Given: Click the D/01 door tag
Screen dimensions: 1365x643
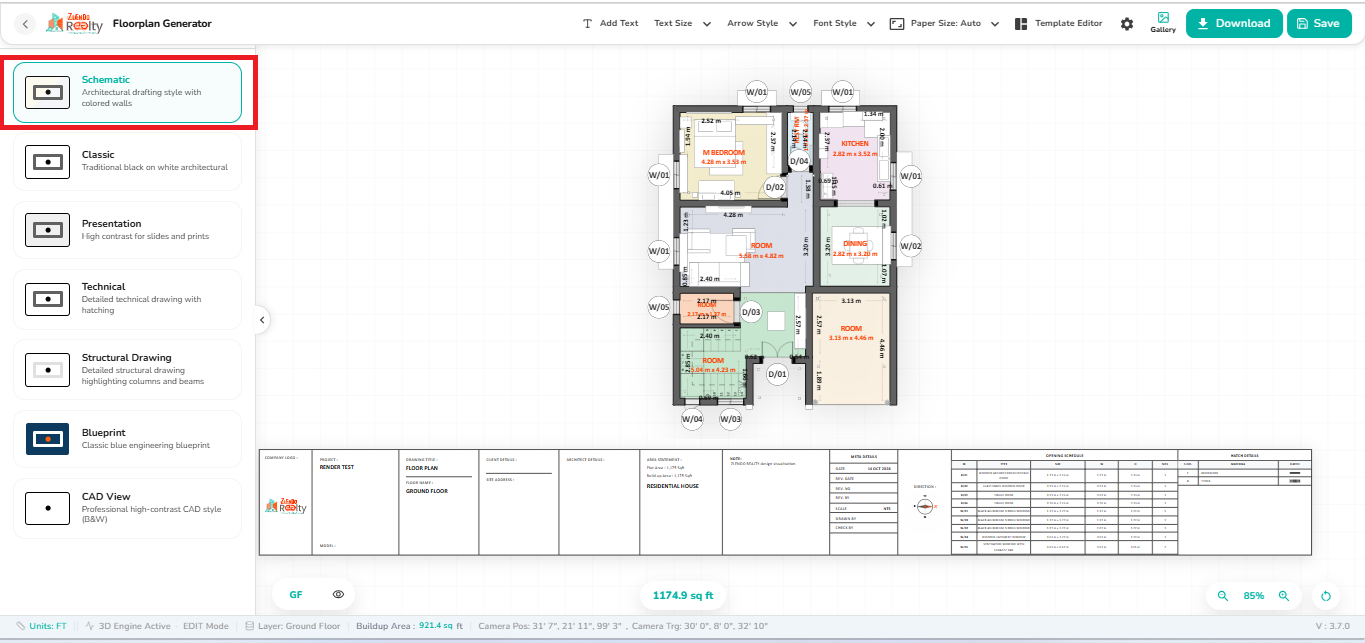Looking at the screenshot, I should tap(777, 375).
